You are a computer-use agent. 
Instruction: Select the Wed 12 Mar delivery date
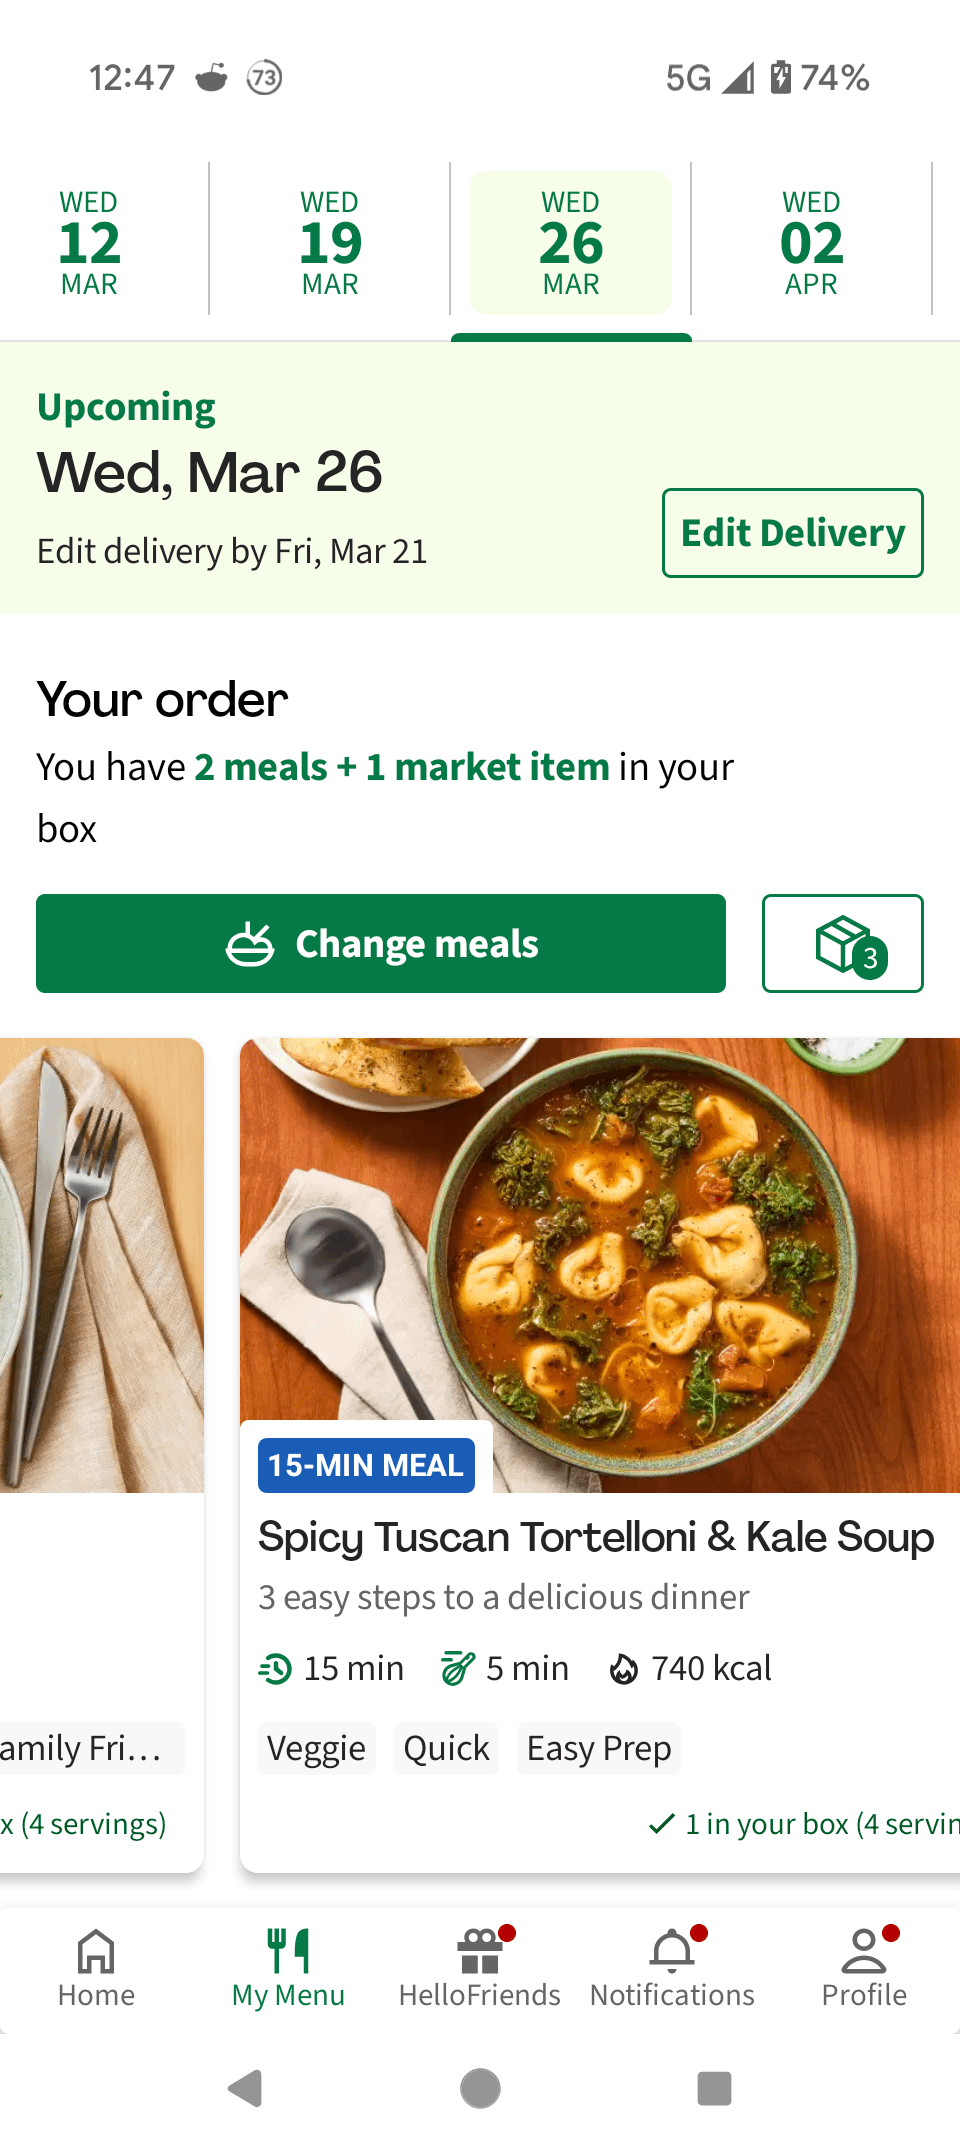tap(90, 243)
